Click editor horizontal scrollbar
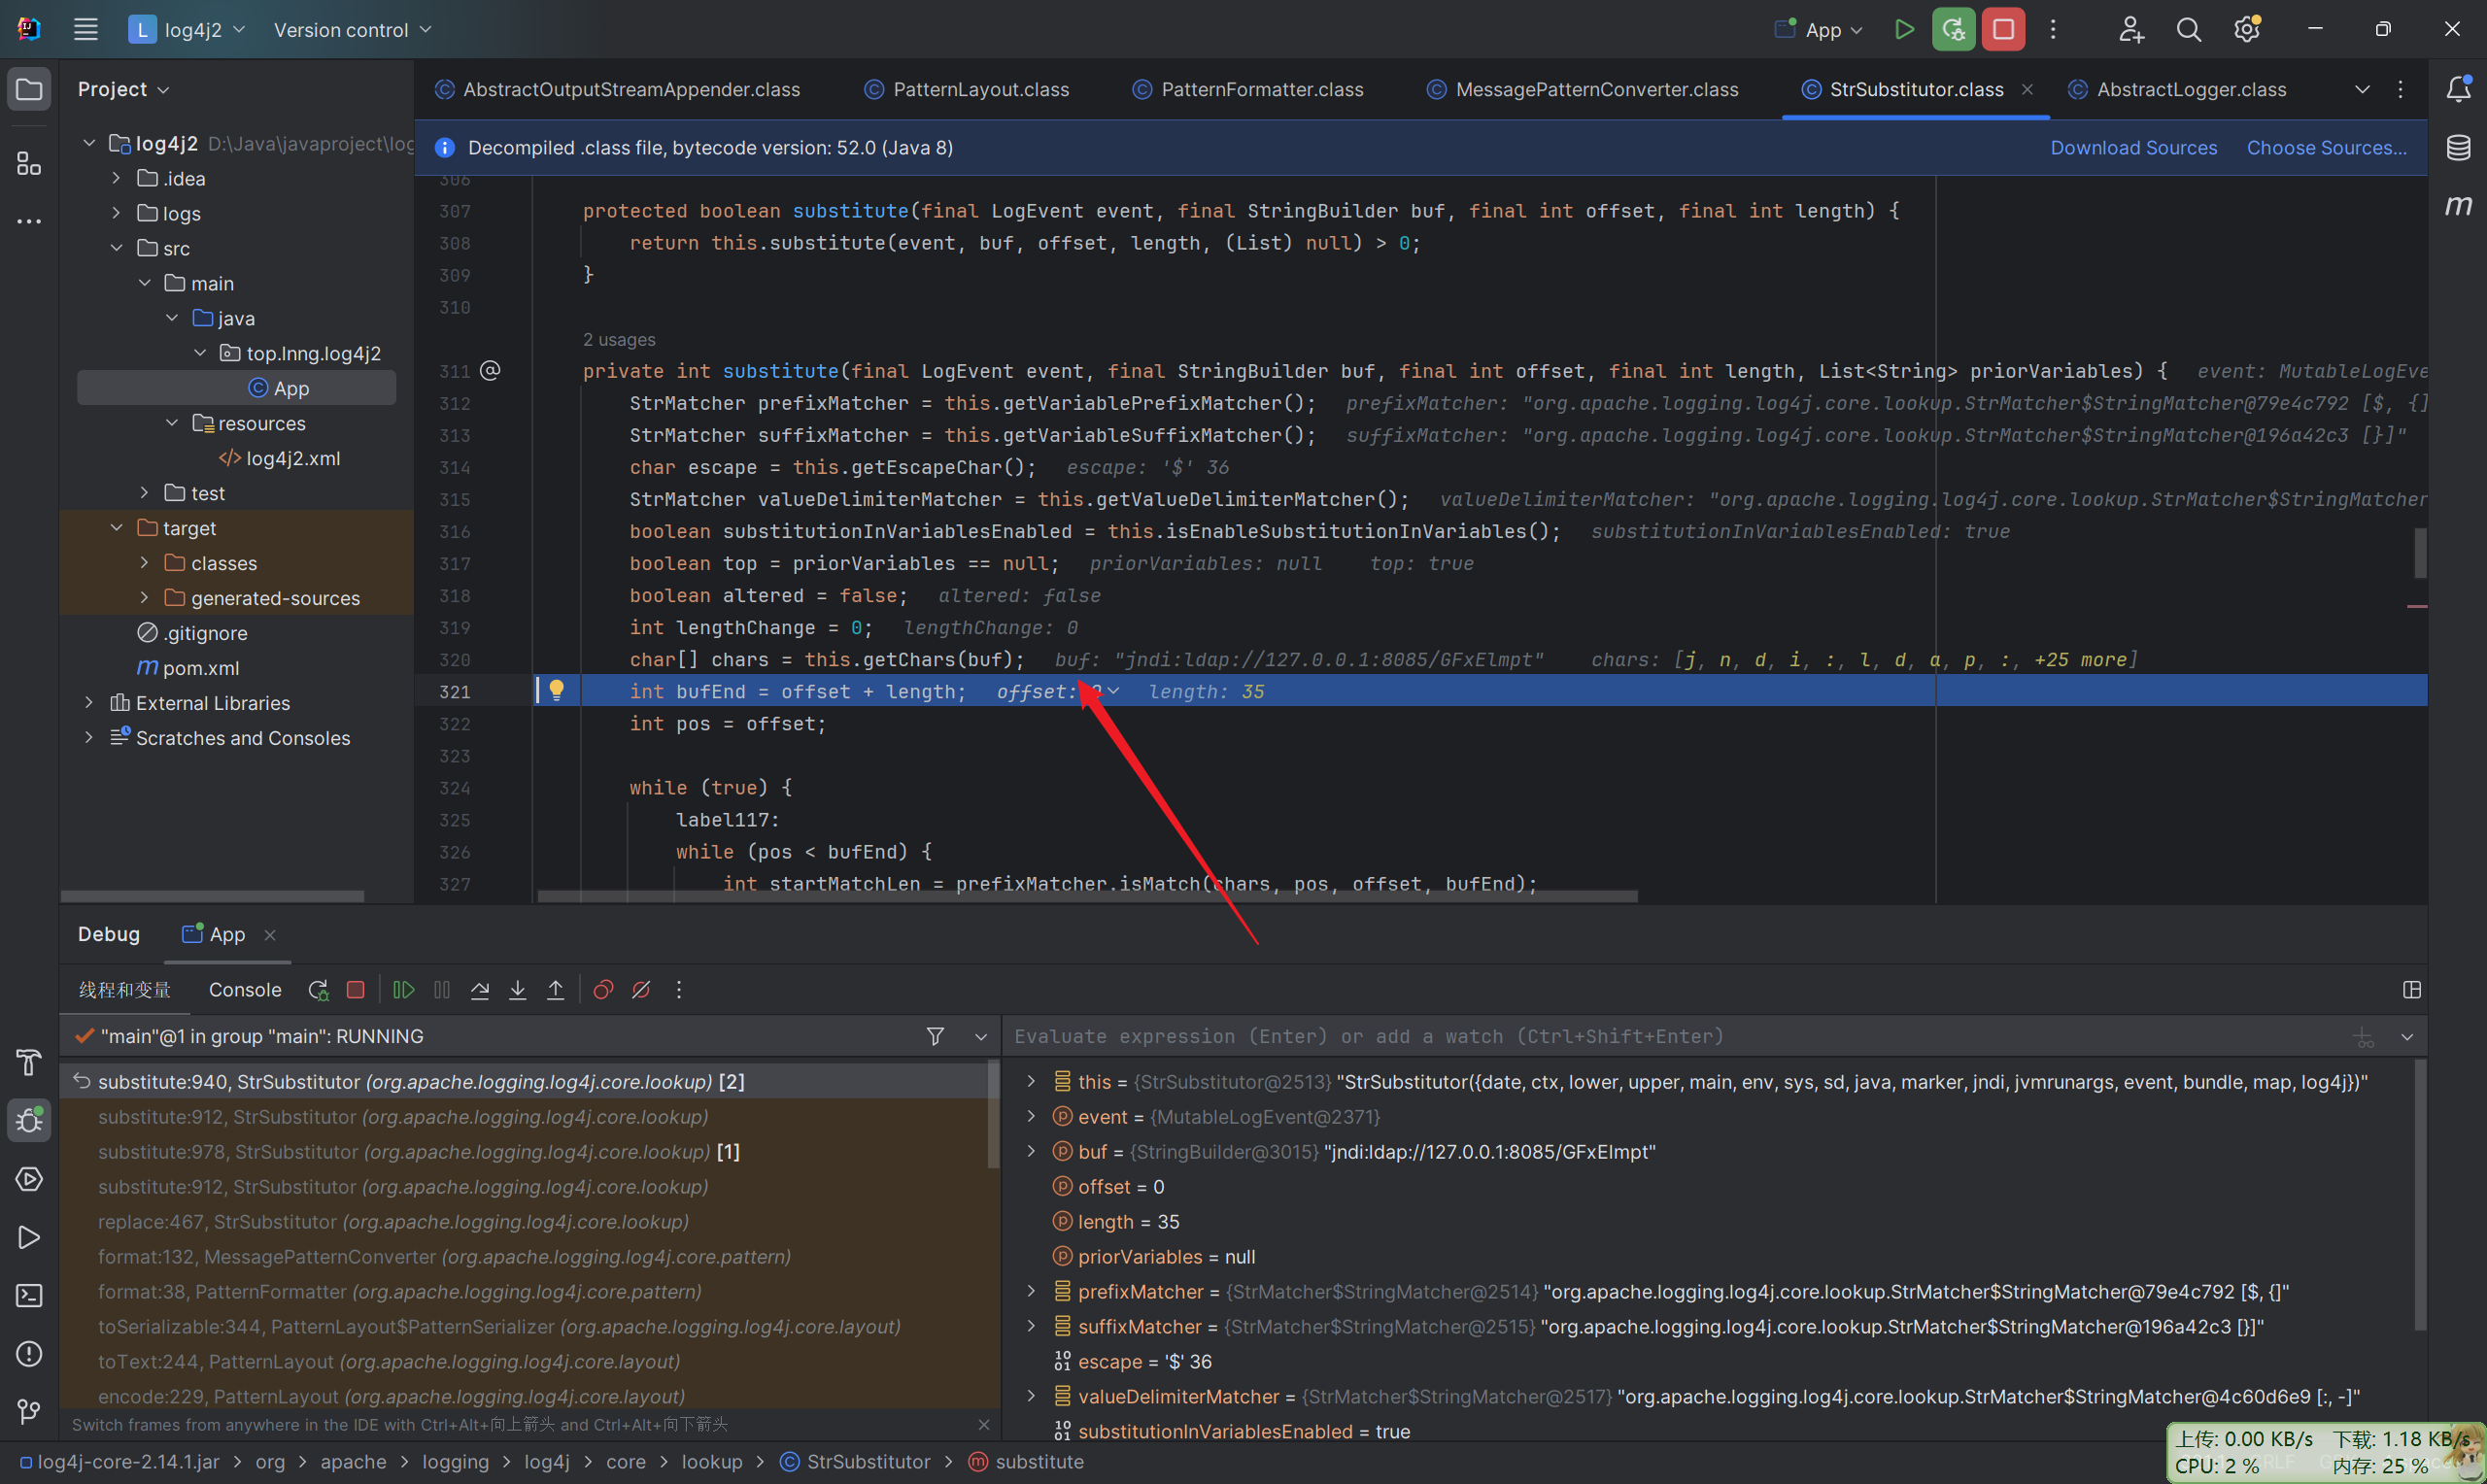 [1087, 896]
